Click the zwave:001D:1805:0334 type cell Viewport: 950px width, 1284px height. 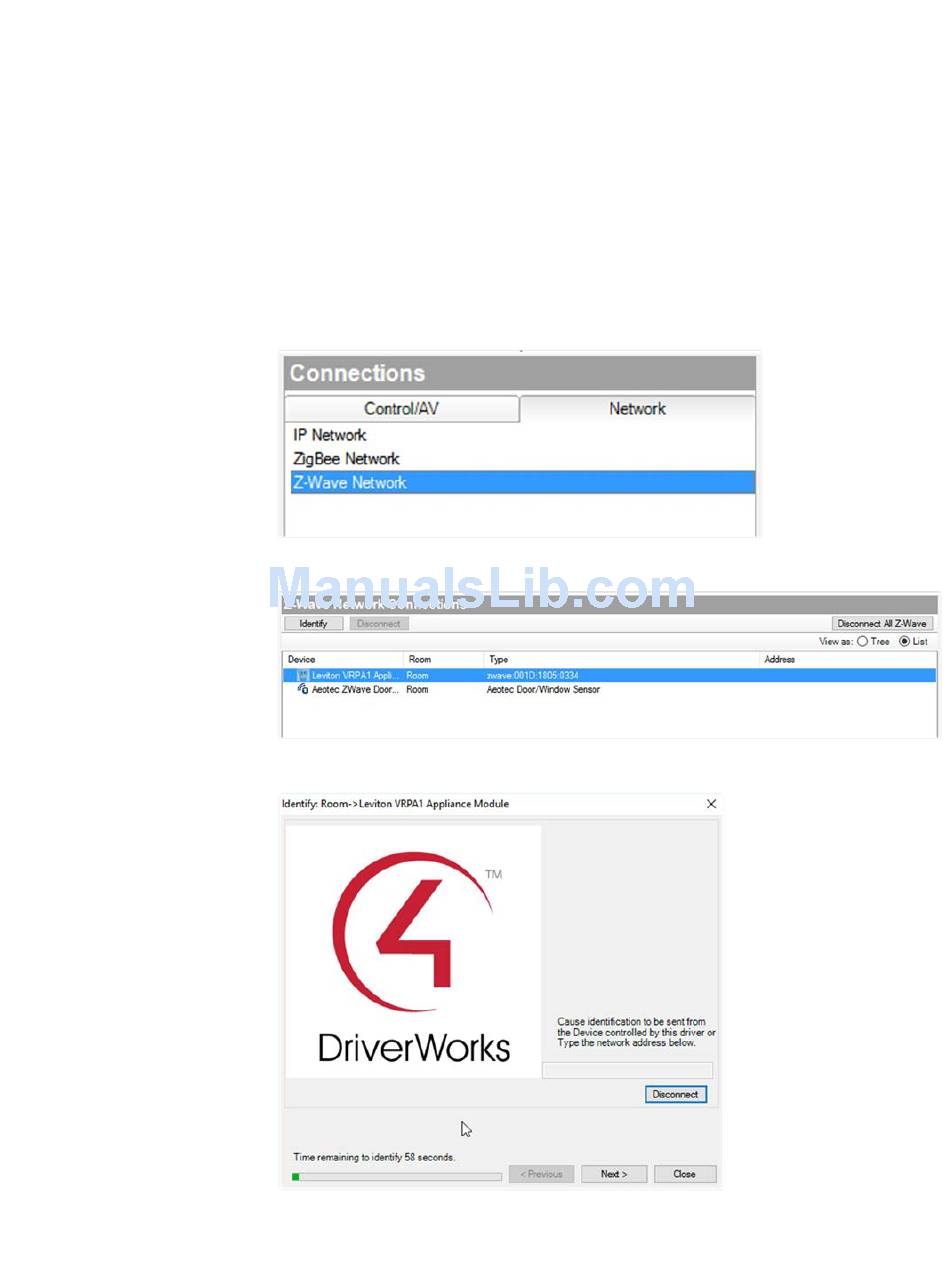(532, 676)
